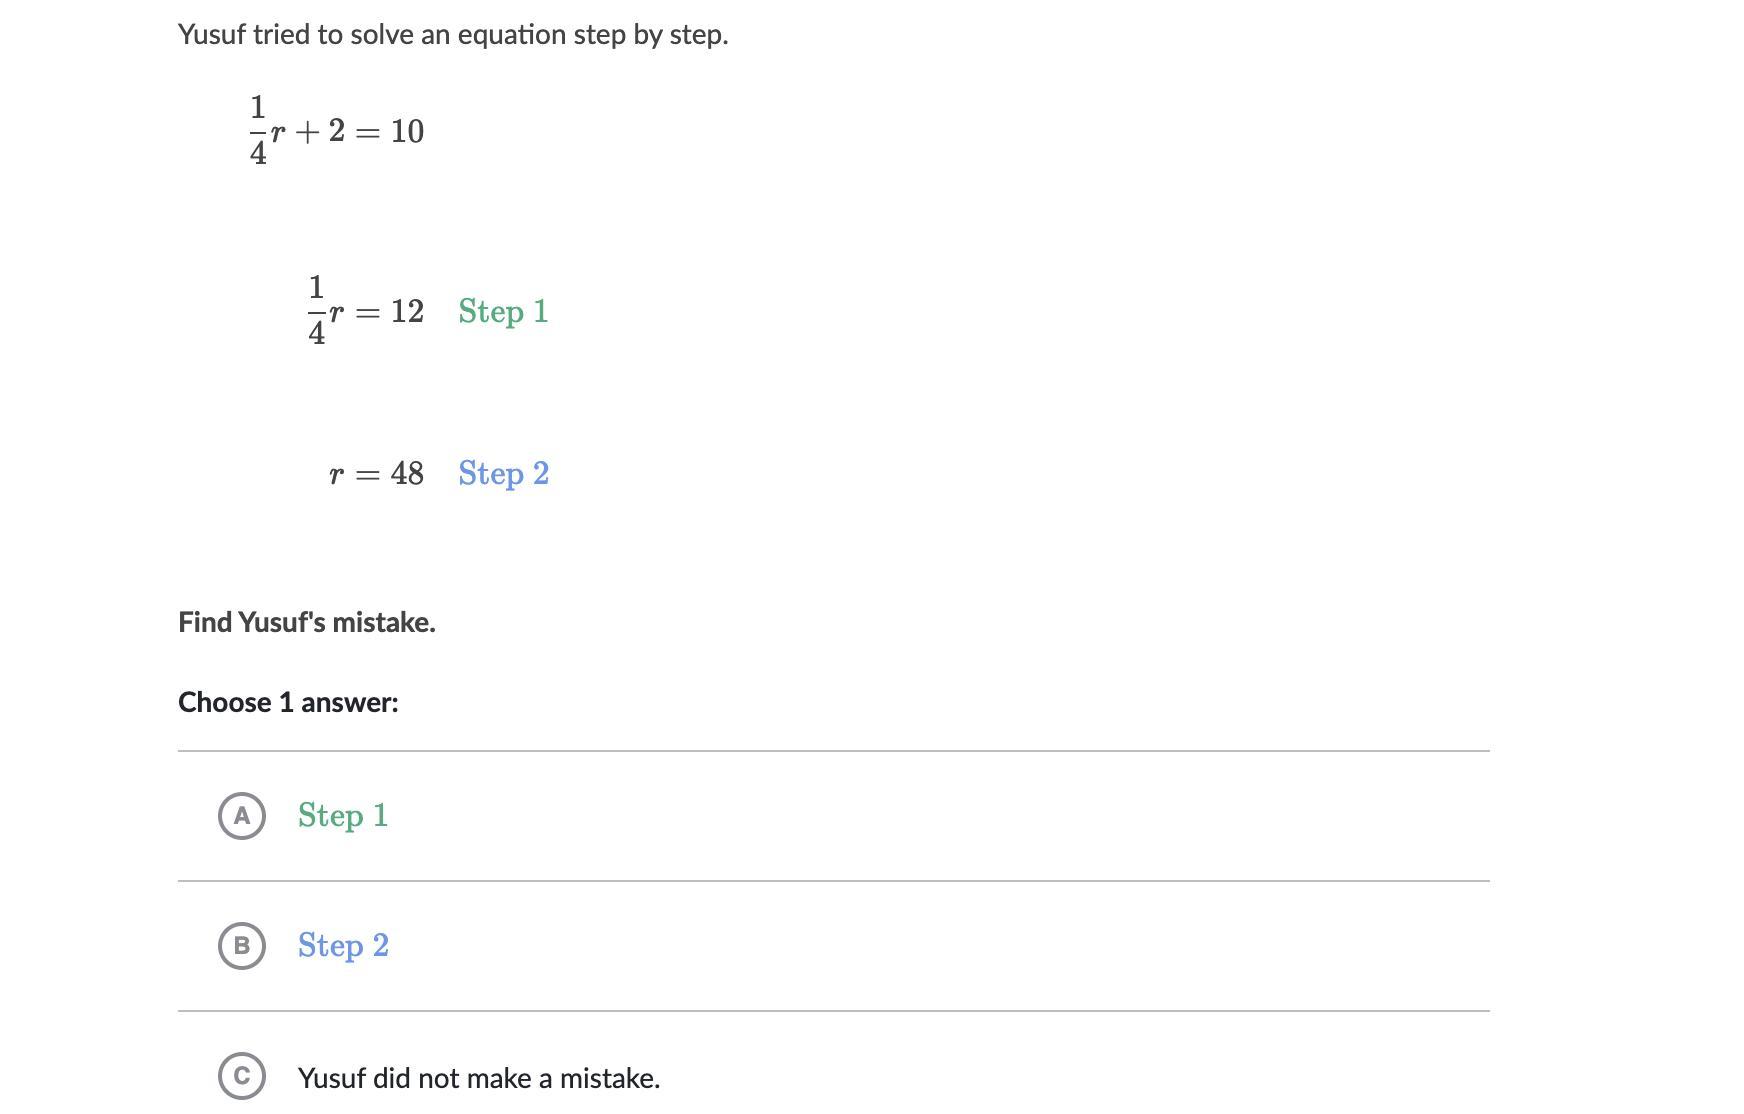Select radio option A circle

click(x=241, y=816)
